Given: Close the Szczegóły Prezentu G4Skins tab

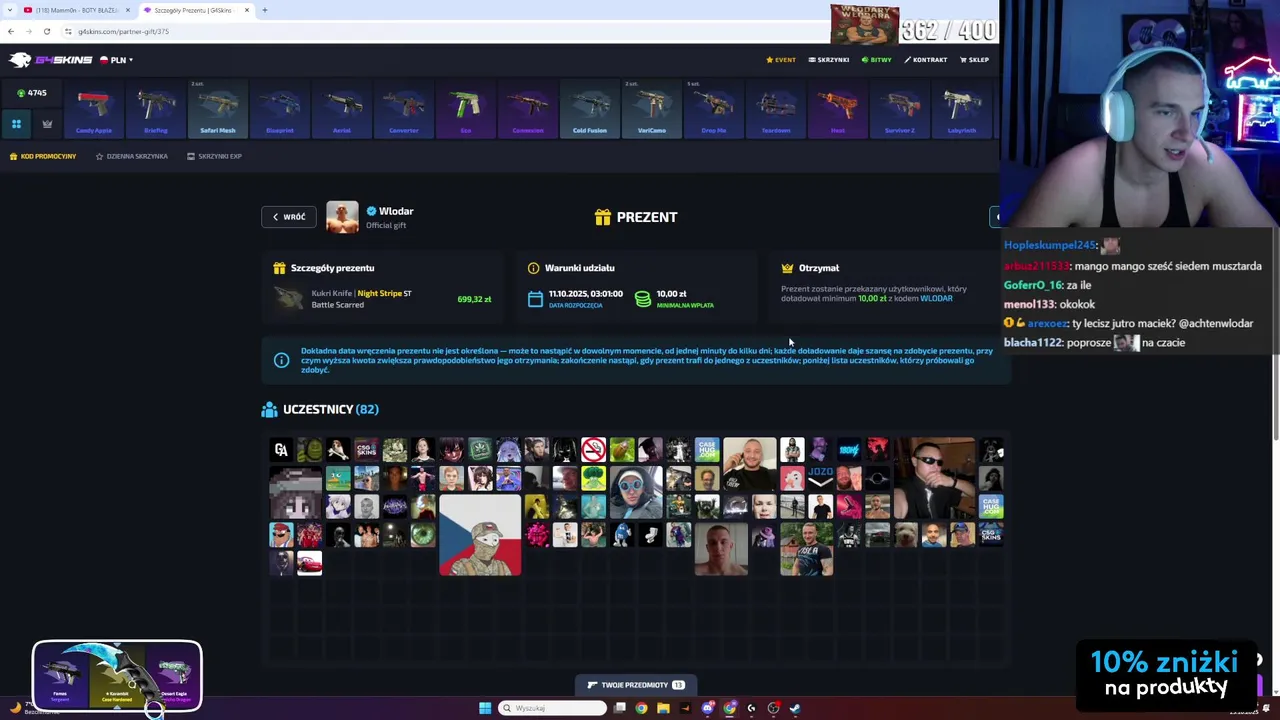Looking at the screenshot, I should (x=246, y=10).
